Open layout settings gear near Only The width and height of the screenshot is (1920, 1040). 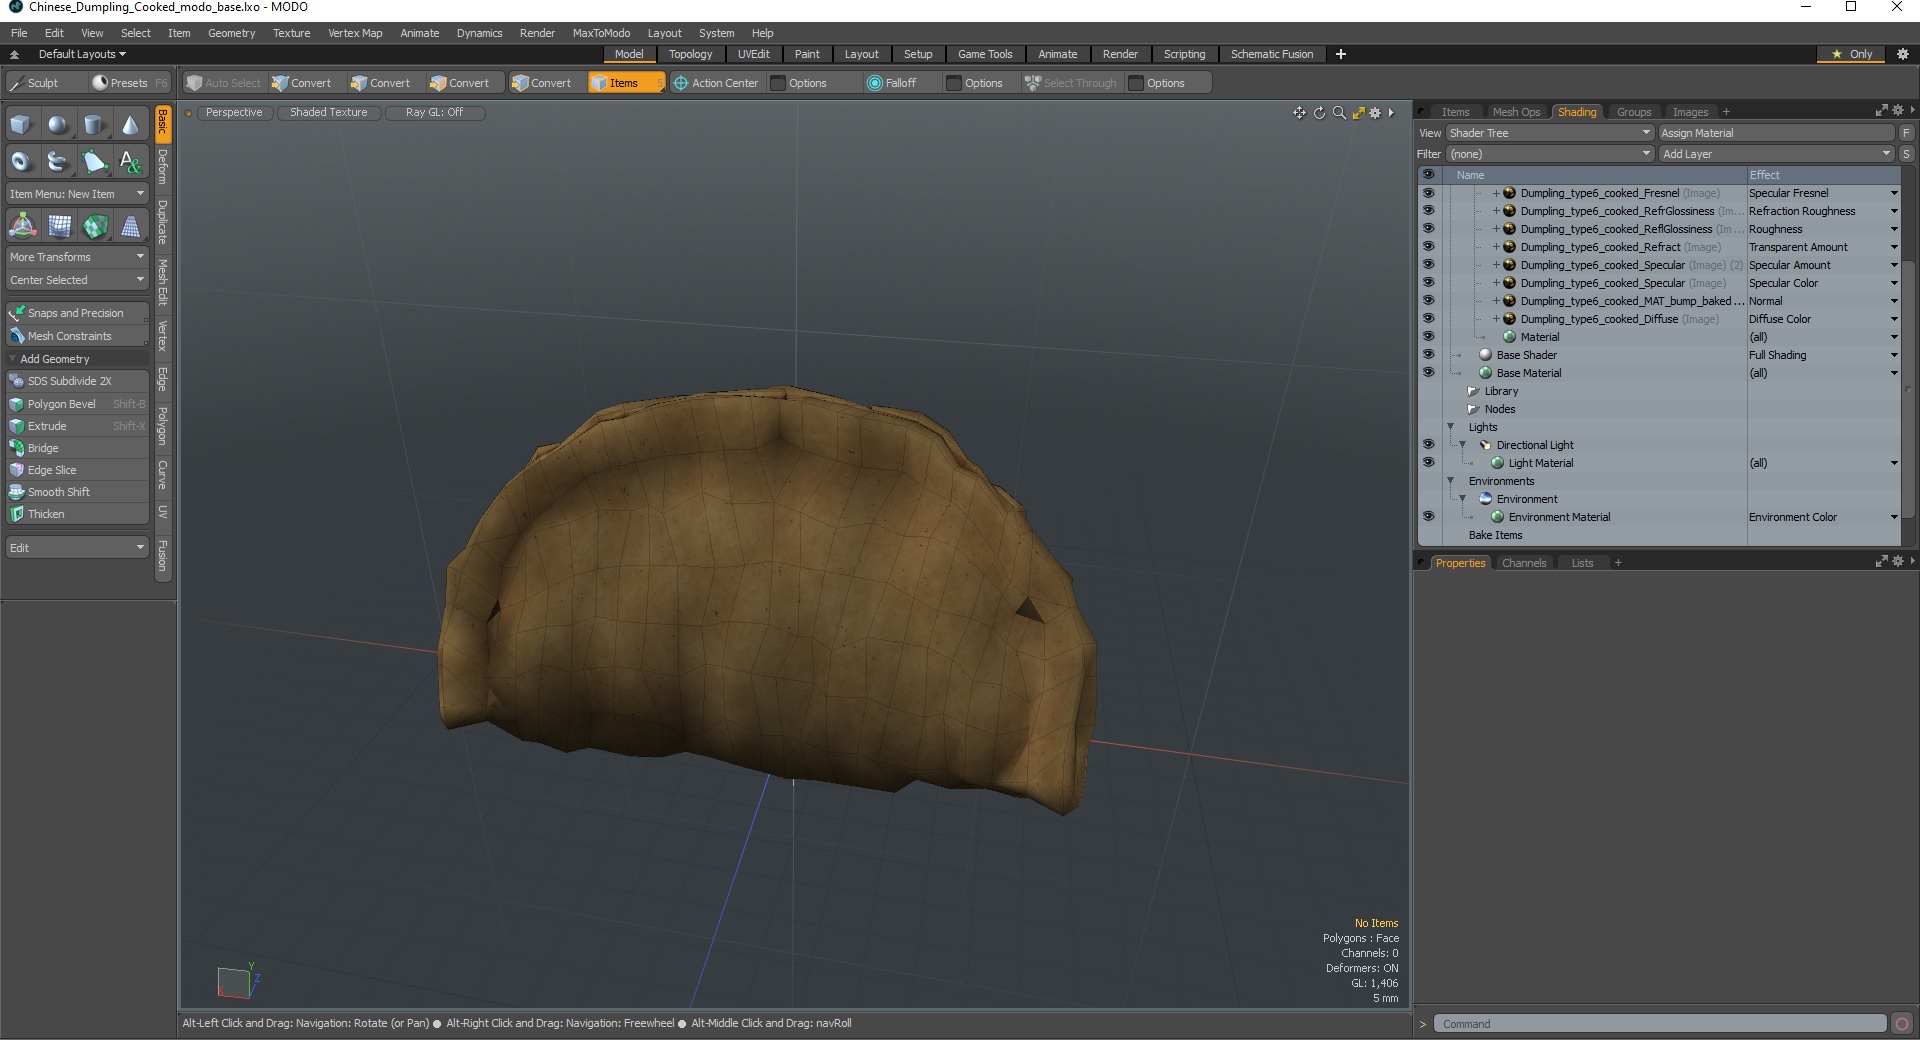click(1903, 54)
